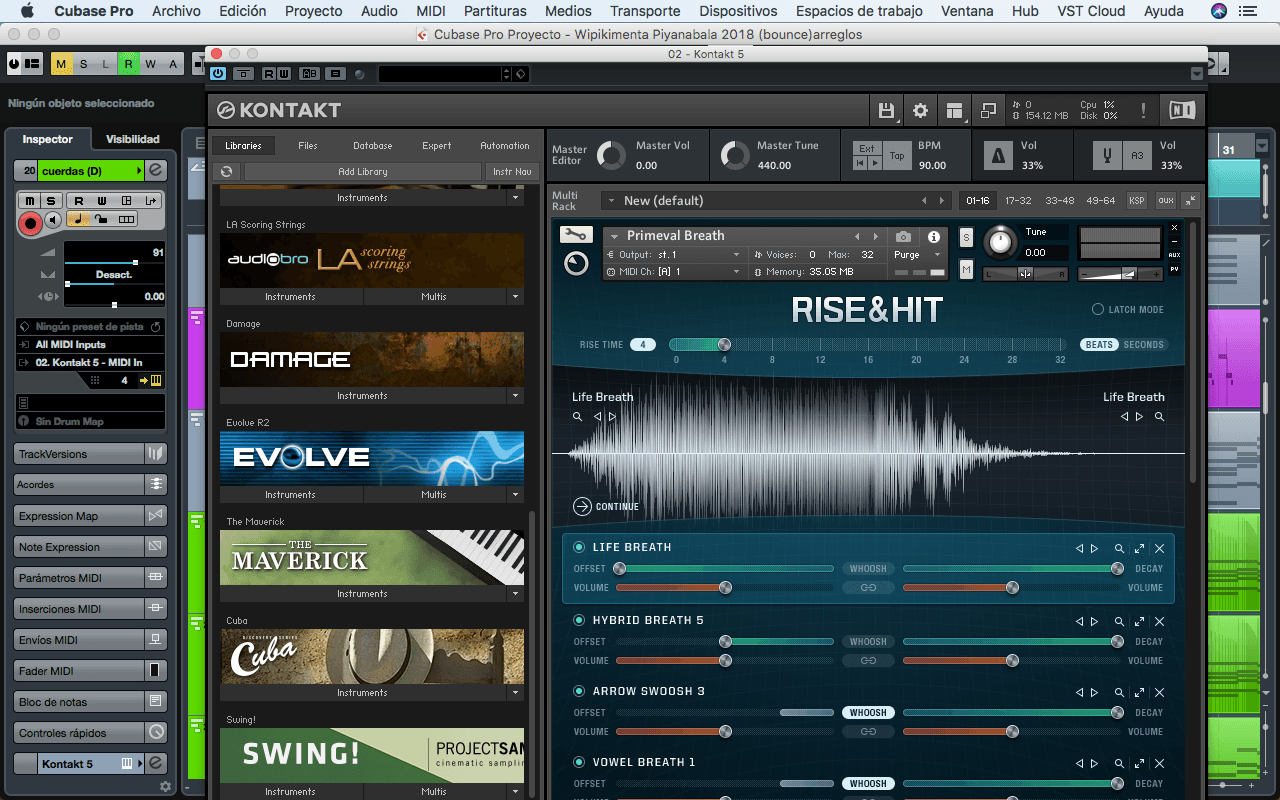Open Kontakt save/load disk menu
The width and height of the screenshot is (1280, 800).
click(x=886, y=110)
